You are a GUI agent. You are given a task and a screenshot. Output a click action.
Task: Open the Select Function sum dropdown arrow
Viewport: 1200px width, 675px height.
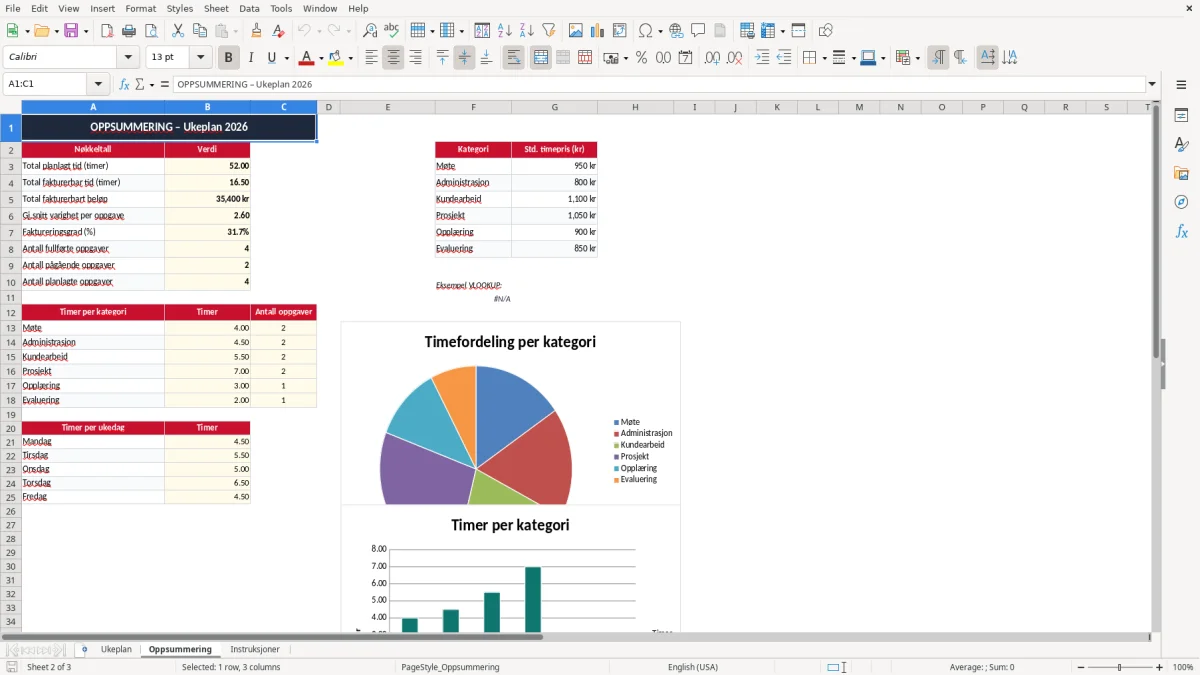coord(152,84)
